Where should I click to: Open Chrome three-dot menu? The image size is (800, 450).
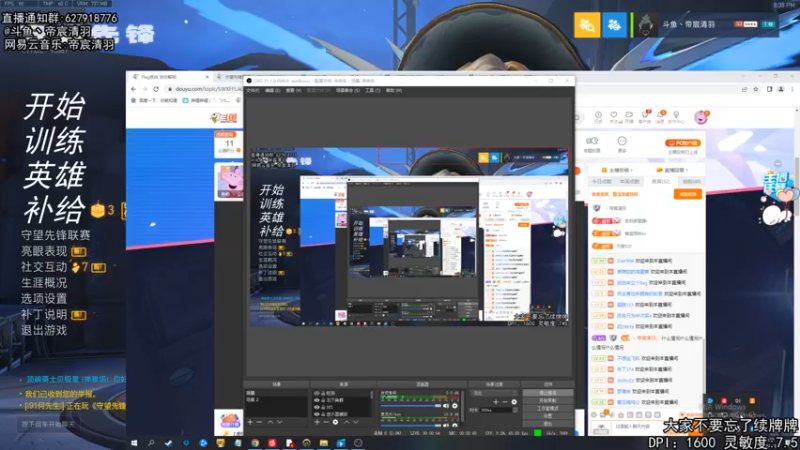click(x=792, y=89)
